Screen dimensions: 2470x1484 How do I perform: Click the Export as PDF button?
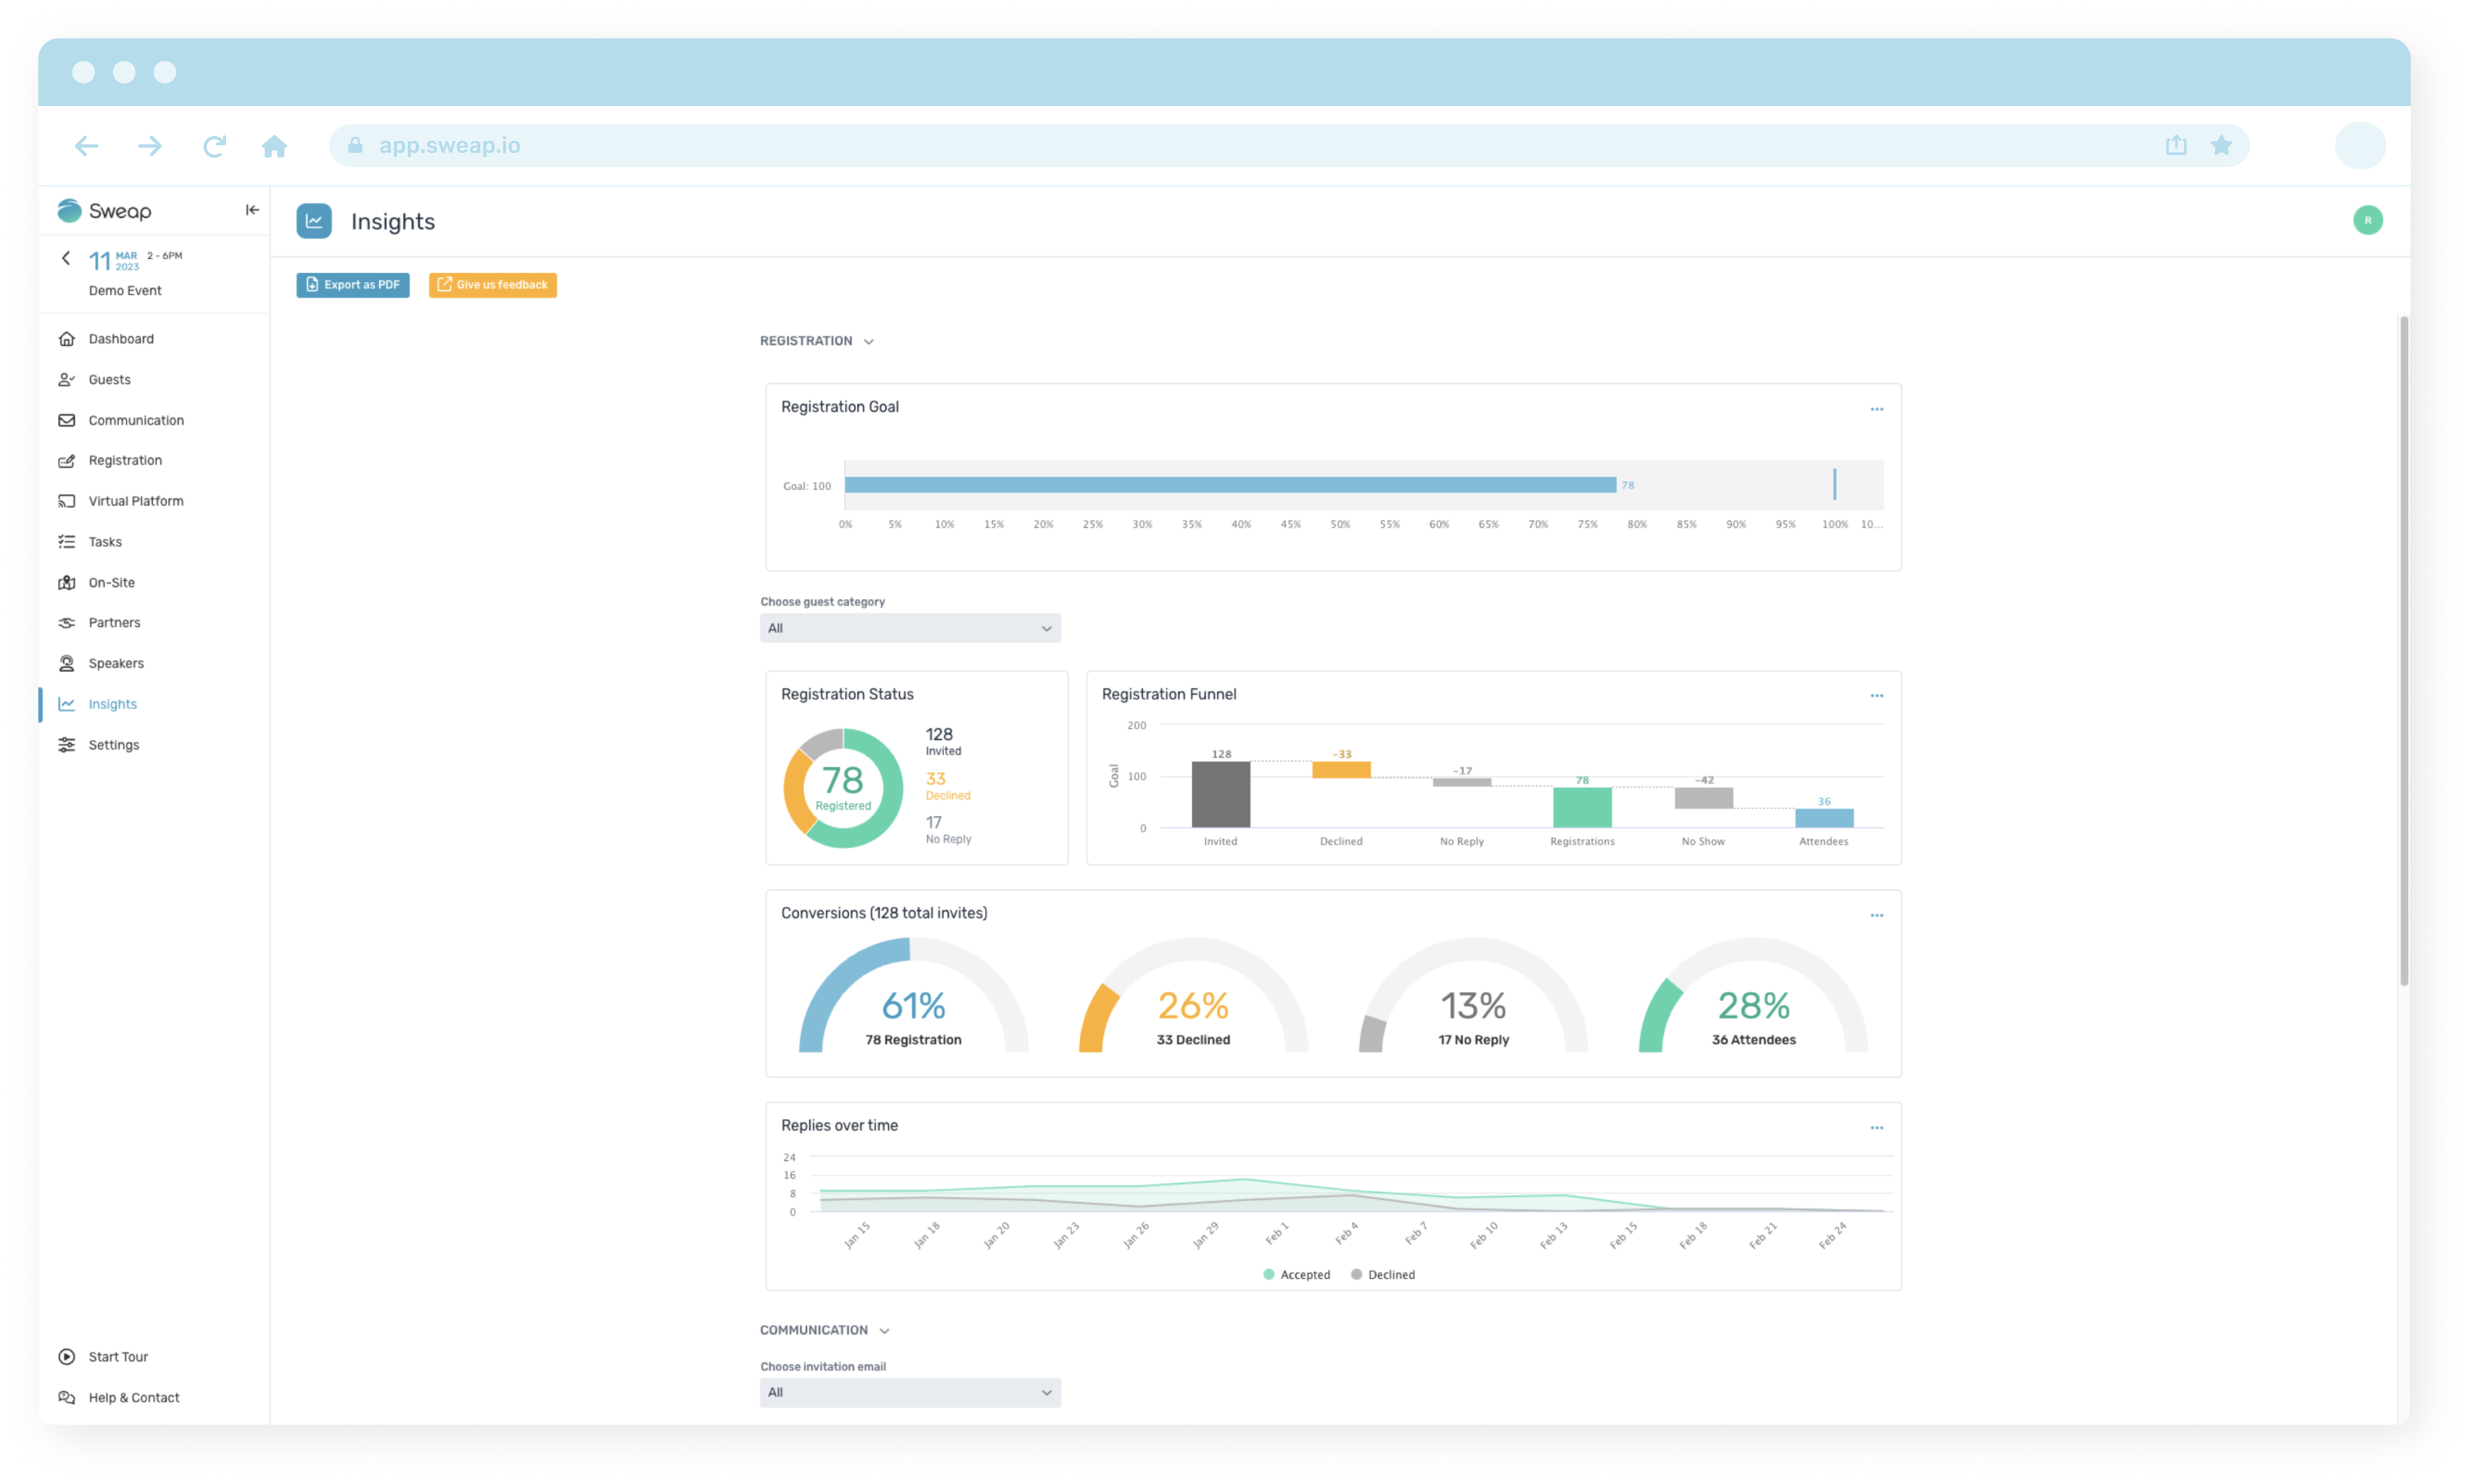point(352,285)
